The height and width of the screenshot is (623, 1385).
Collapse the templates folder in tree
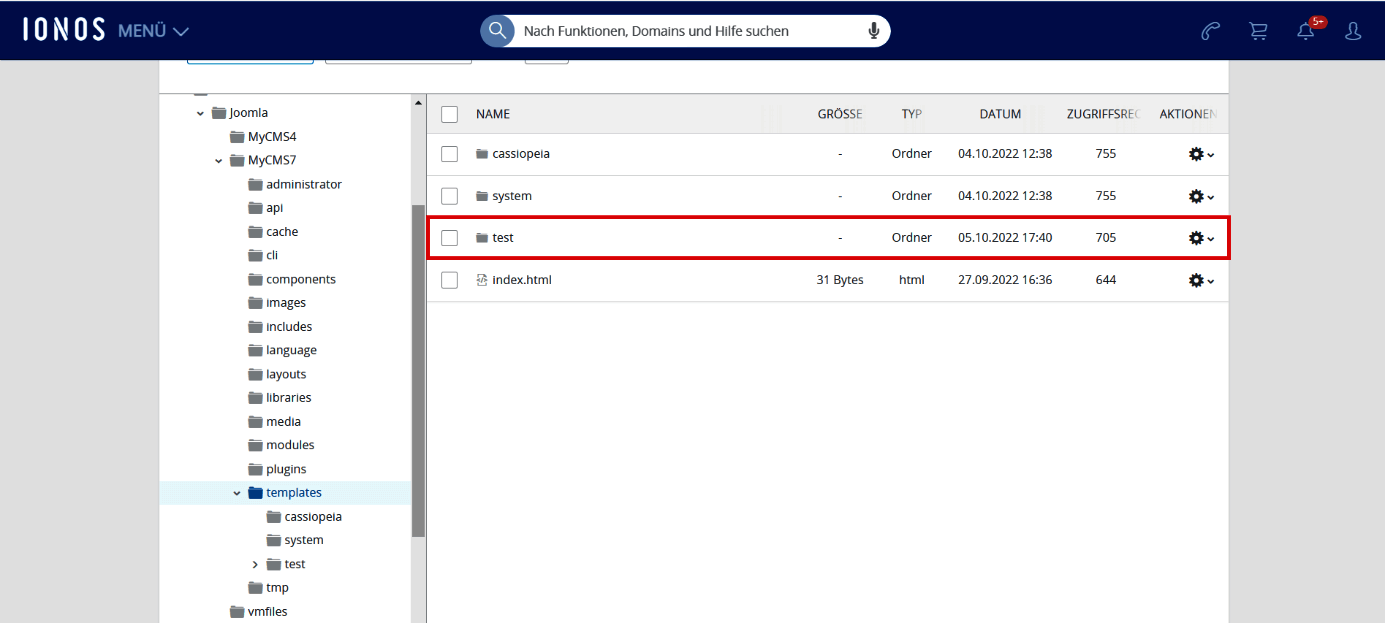[x=237, y=493]
